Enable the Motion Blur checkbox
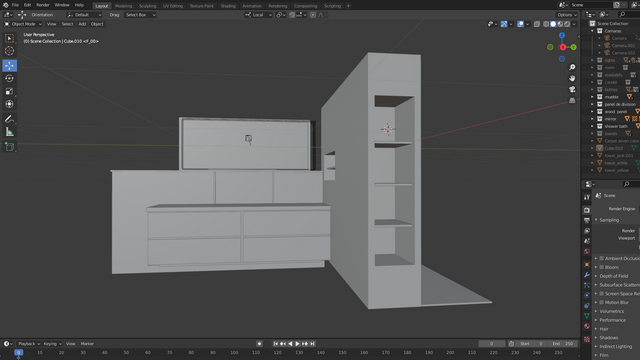The image size is (640, 360). (x=602, y=302)
